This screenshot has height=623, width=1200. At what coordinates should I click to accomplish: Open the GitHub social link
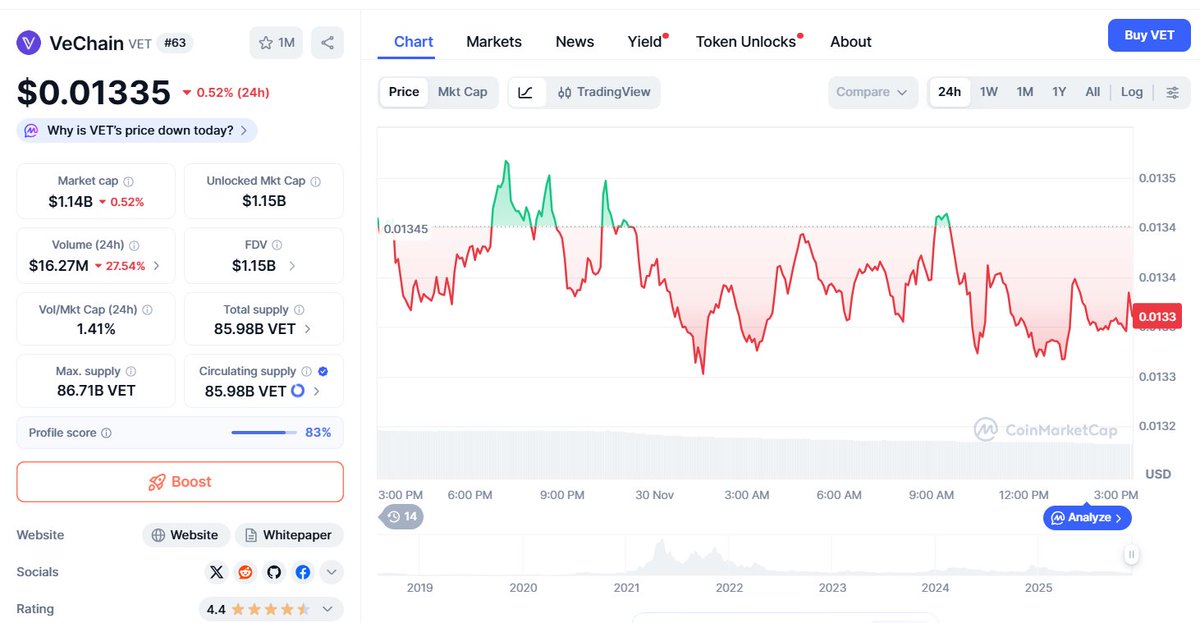click(x=274, y=572)
